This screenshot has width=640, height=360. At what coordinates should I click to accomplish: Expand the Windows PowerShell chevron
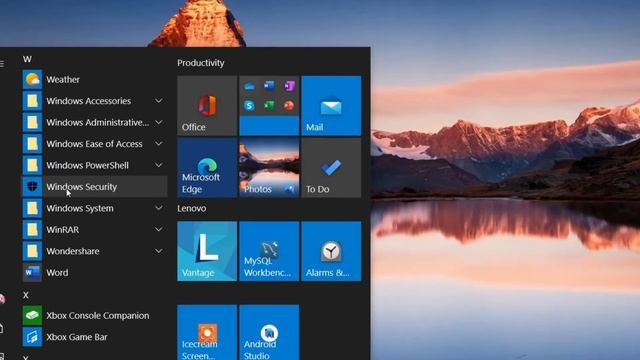click(x=159, y=165)
